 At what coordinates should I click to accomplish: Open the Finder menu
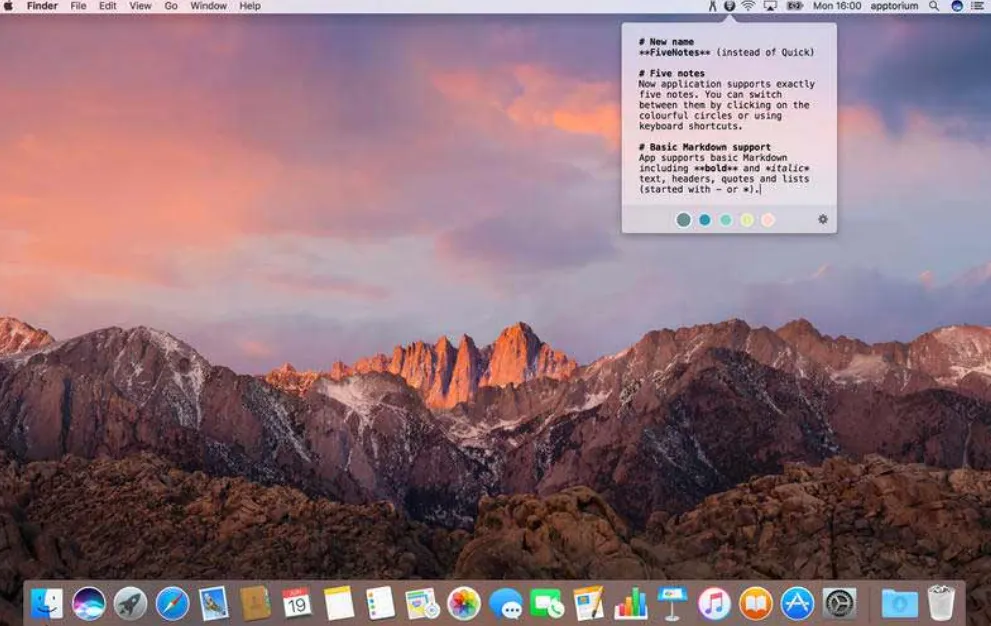point(42,6)
